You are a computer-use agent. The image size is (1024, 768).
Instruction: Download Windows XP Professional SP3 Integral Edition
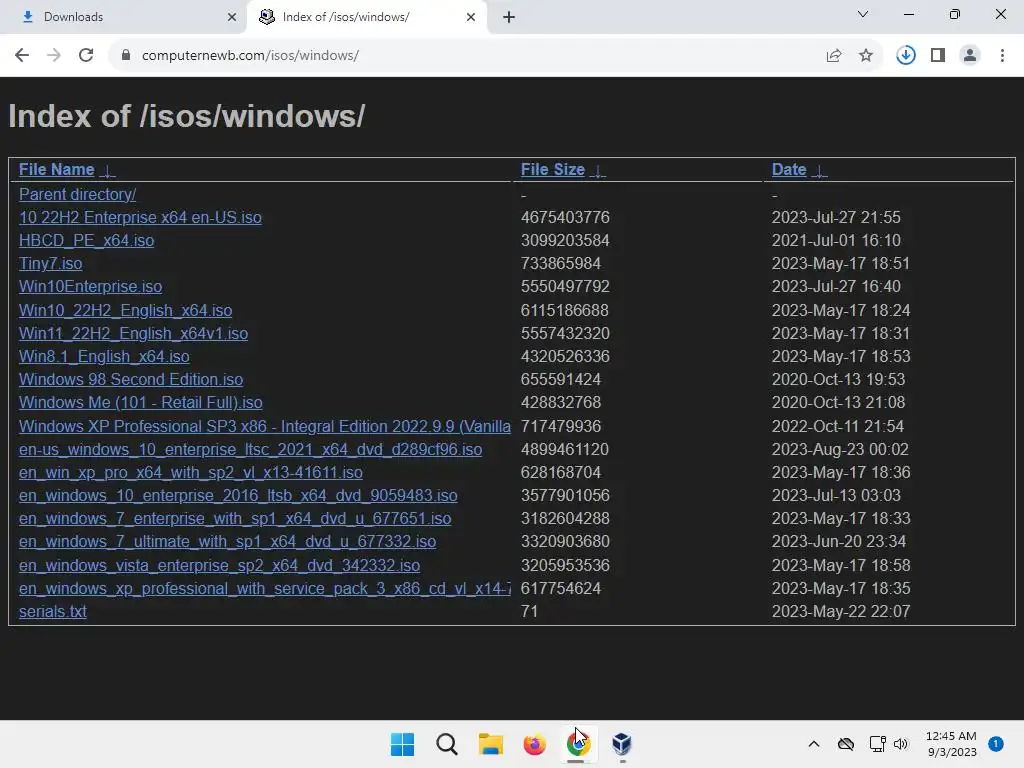(x=264, y=426)
